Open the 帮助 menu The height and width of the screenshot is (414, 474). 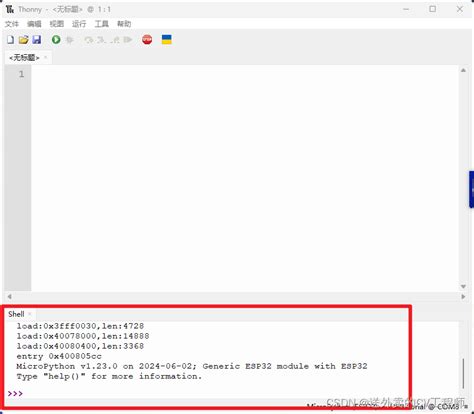pos(124,24)
